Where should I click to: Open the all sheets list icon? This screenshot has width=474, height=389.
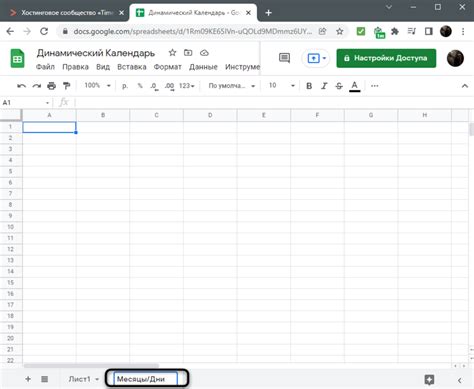click(x=45, y=379)
